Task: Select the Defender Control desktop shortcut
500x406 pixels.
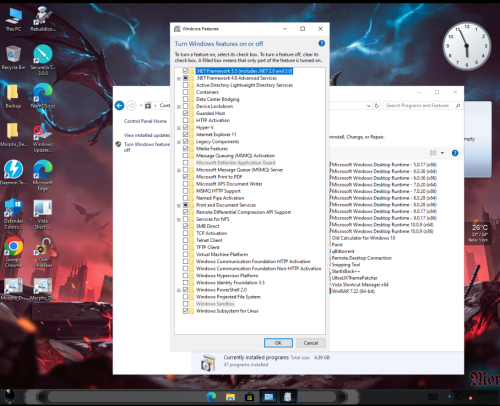Action: point(13,214)
